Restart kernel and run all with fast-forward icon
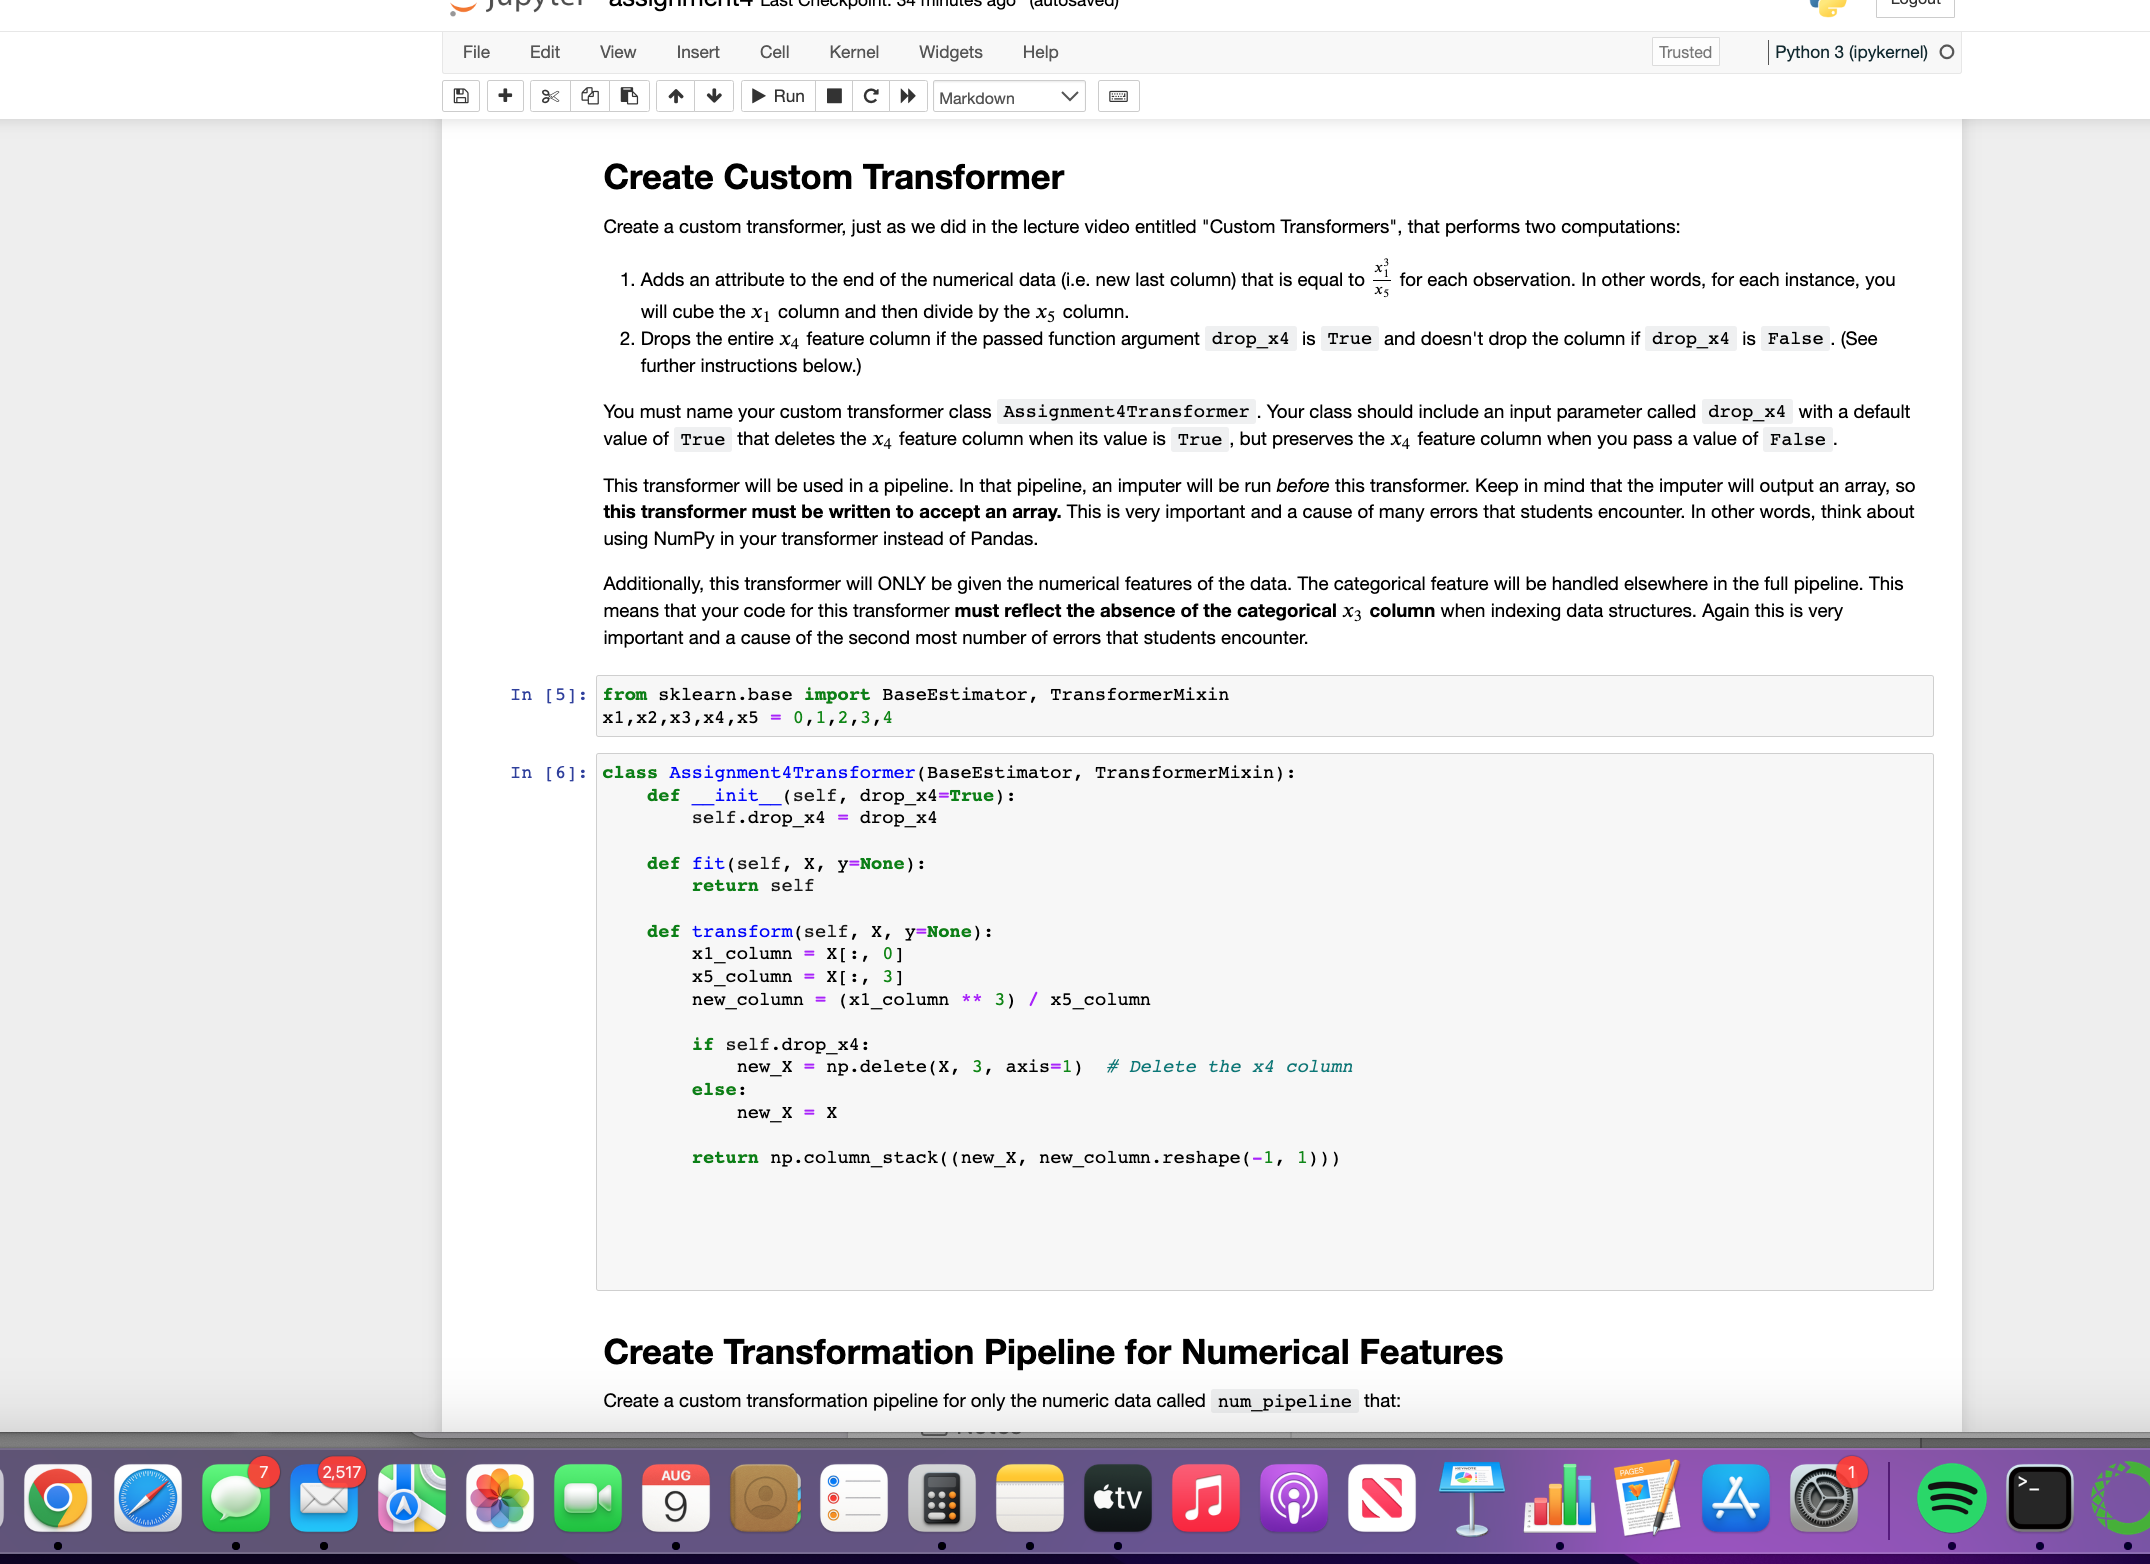 tap(907, 96)
